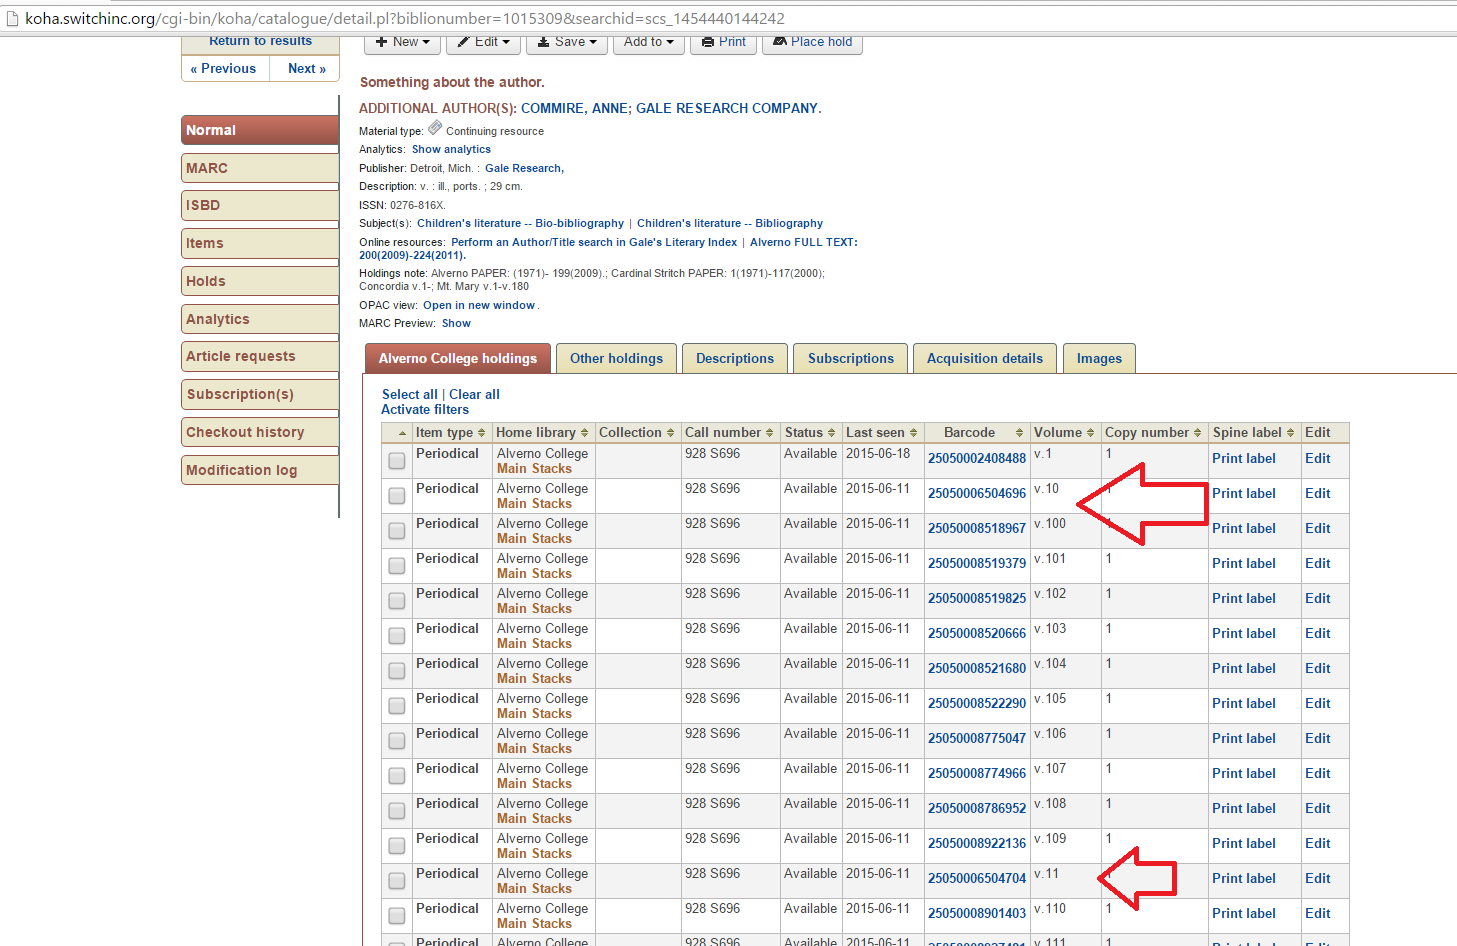Open the Subscriptions tab

tap(850, 359)
